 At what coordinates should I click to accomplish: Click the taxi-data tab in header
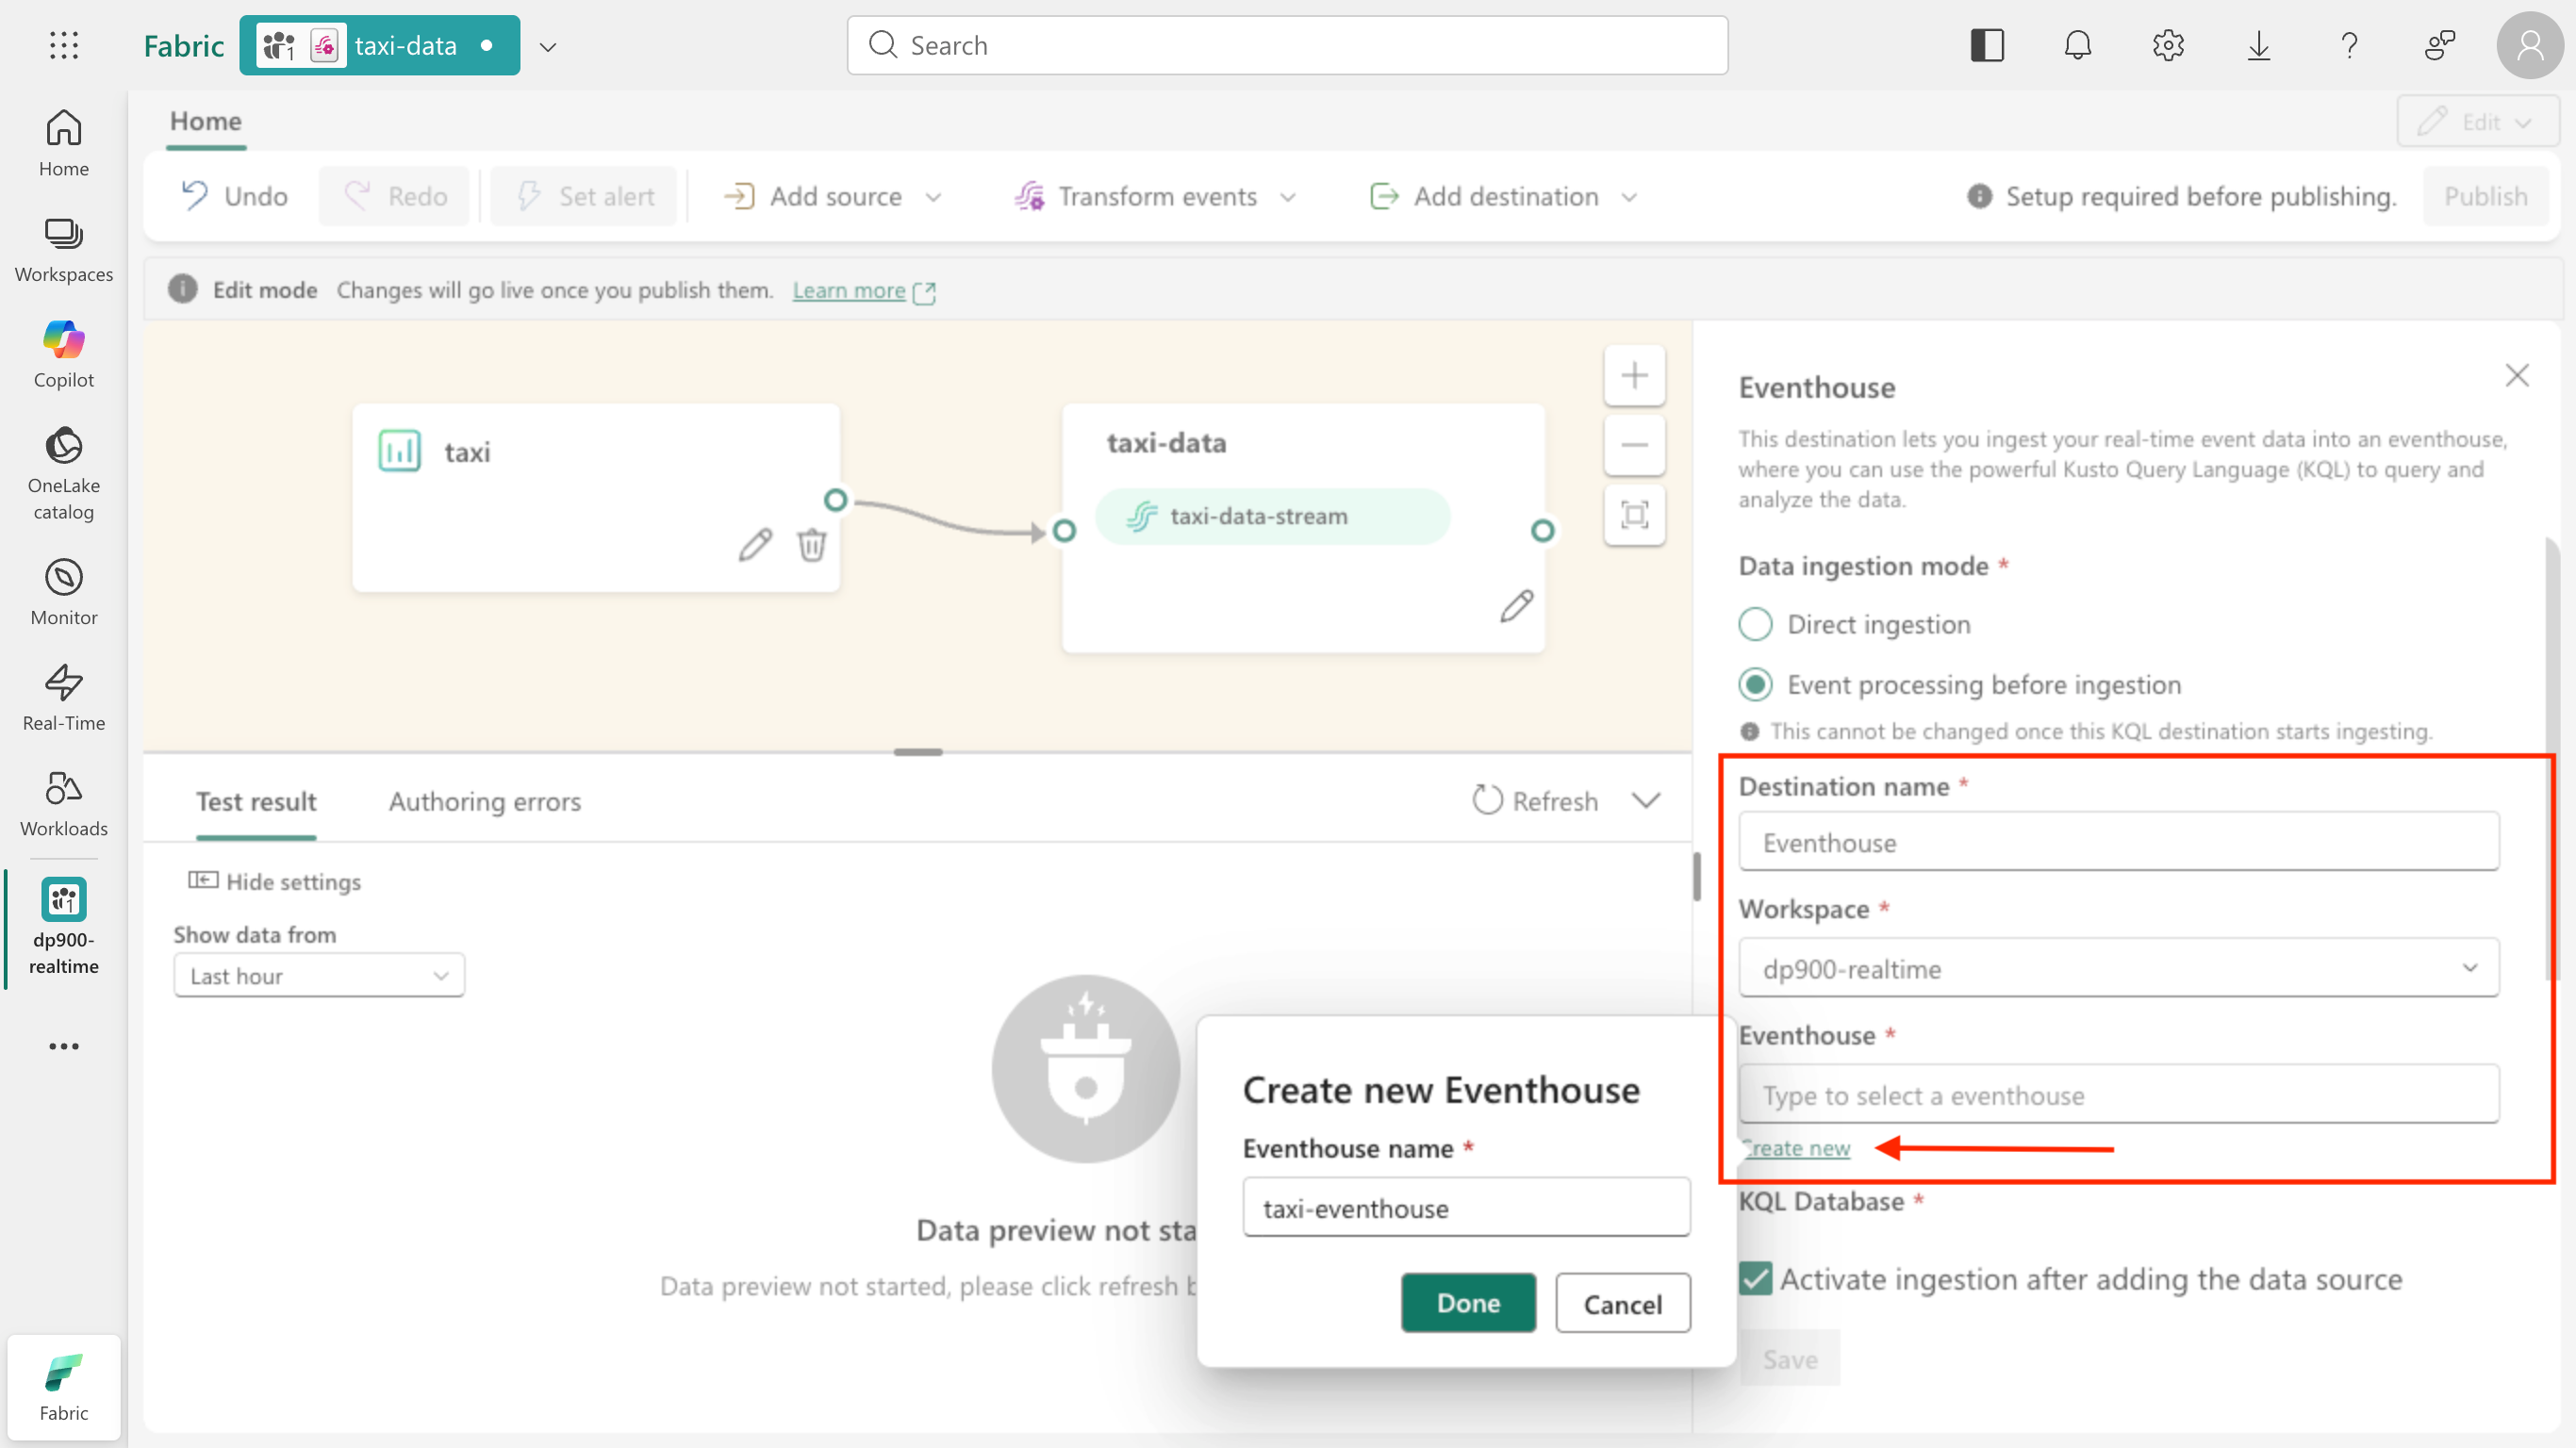pyautogui.click(x=379, y=45)
